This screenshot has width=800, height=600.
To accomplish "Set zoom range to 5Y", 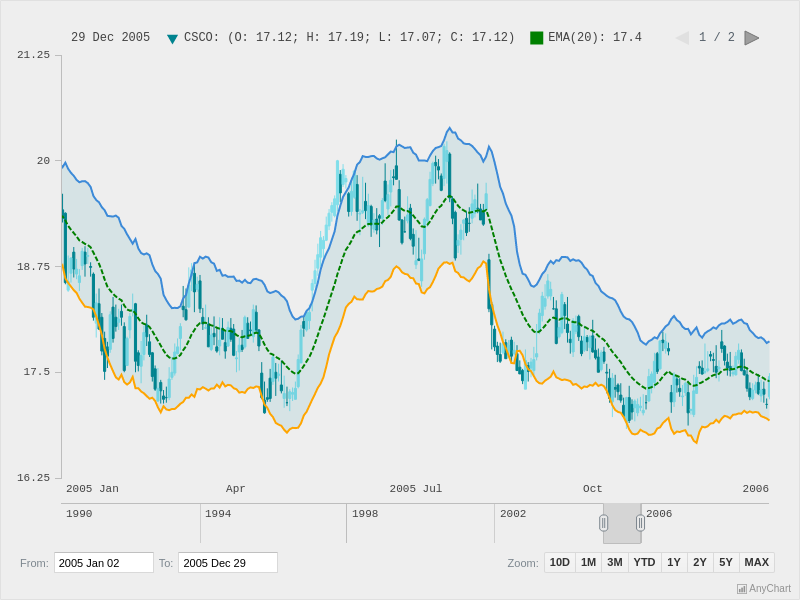I will [x=726, y=562].
